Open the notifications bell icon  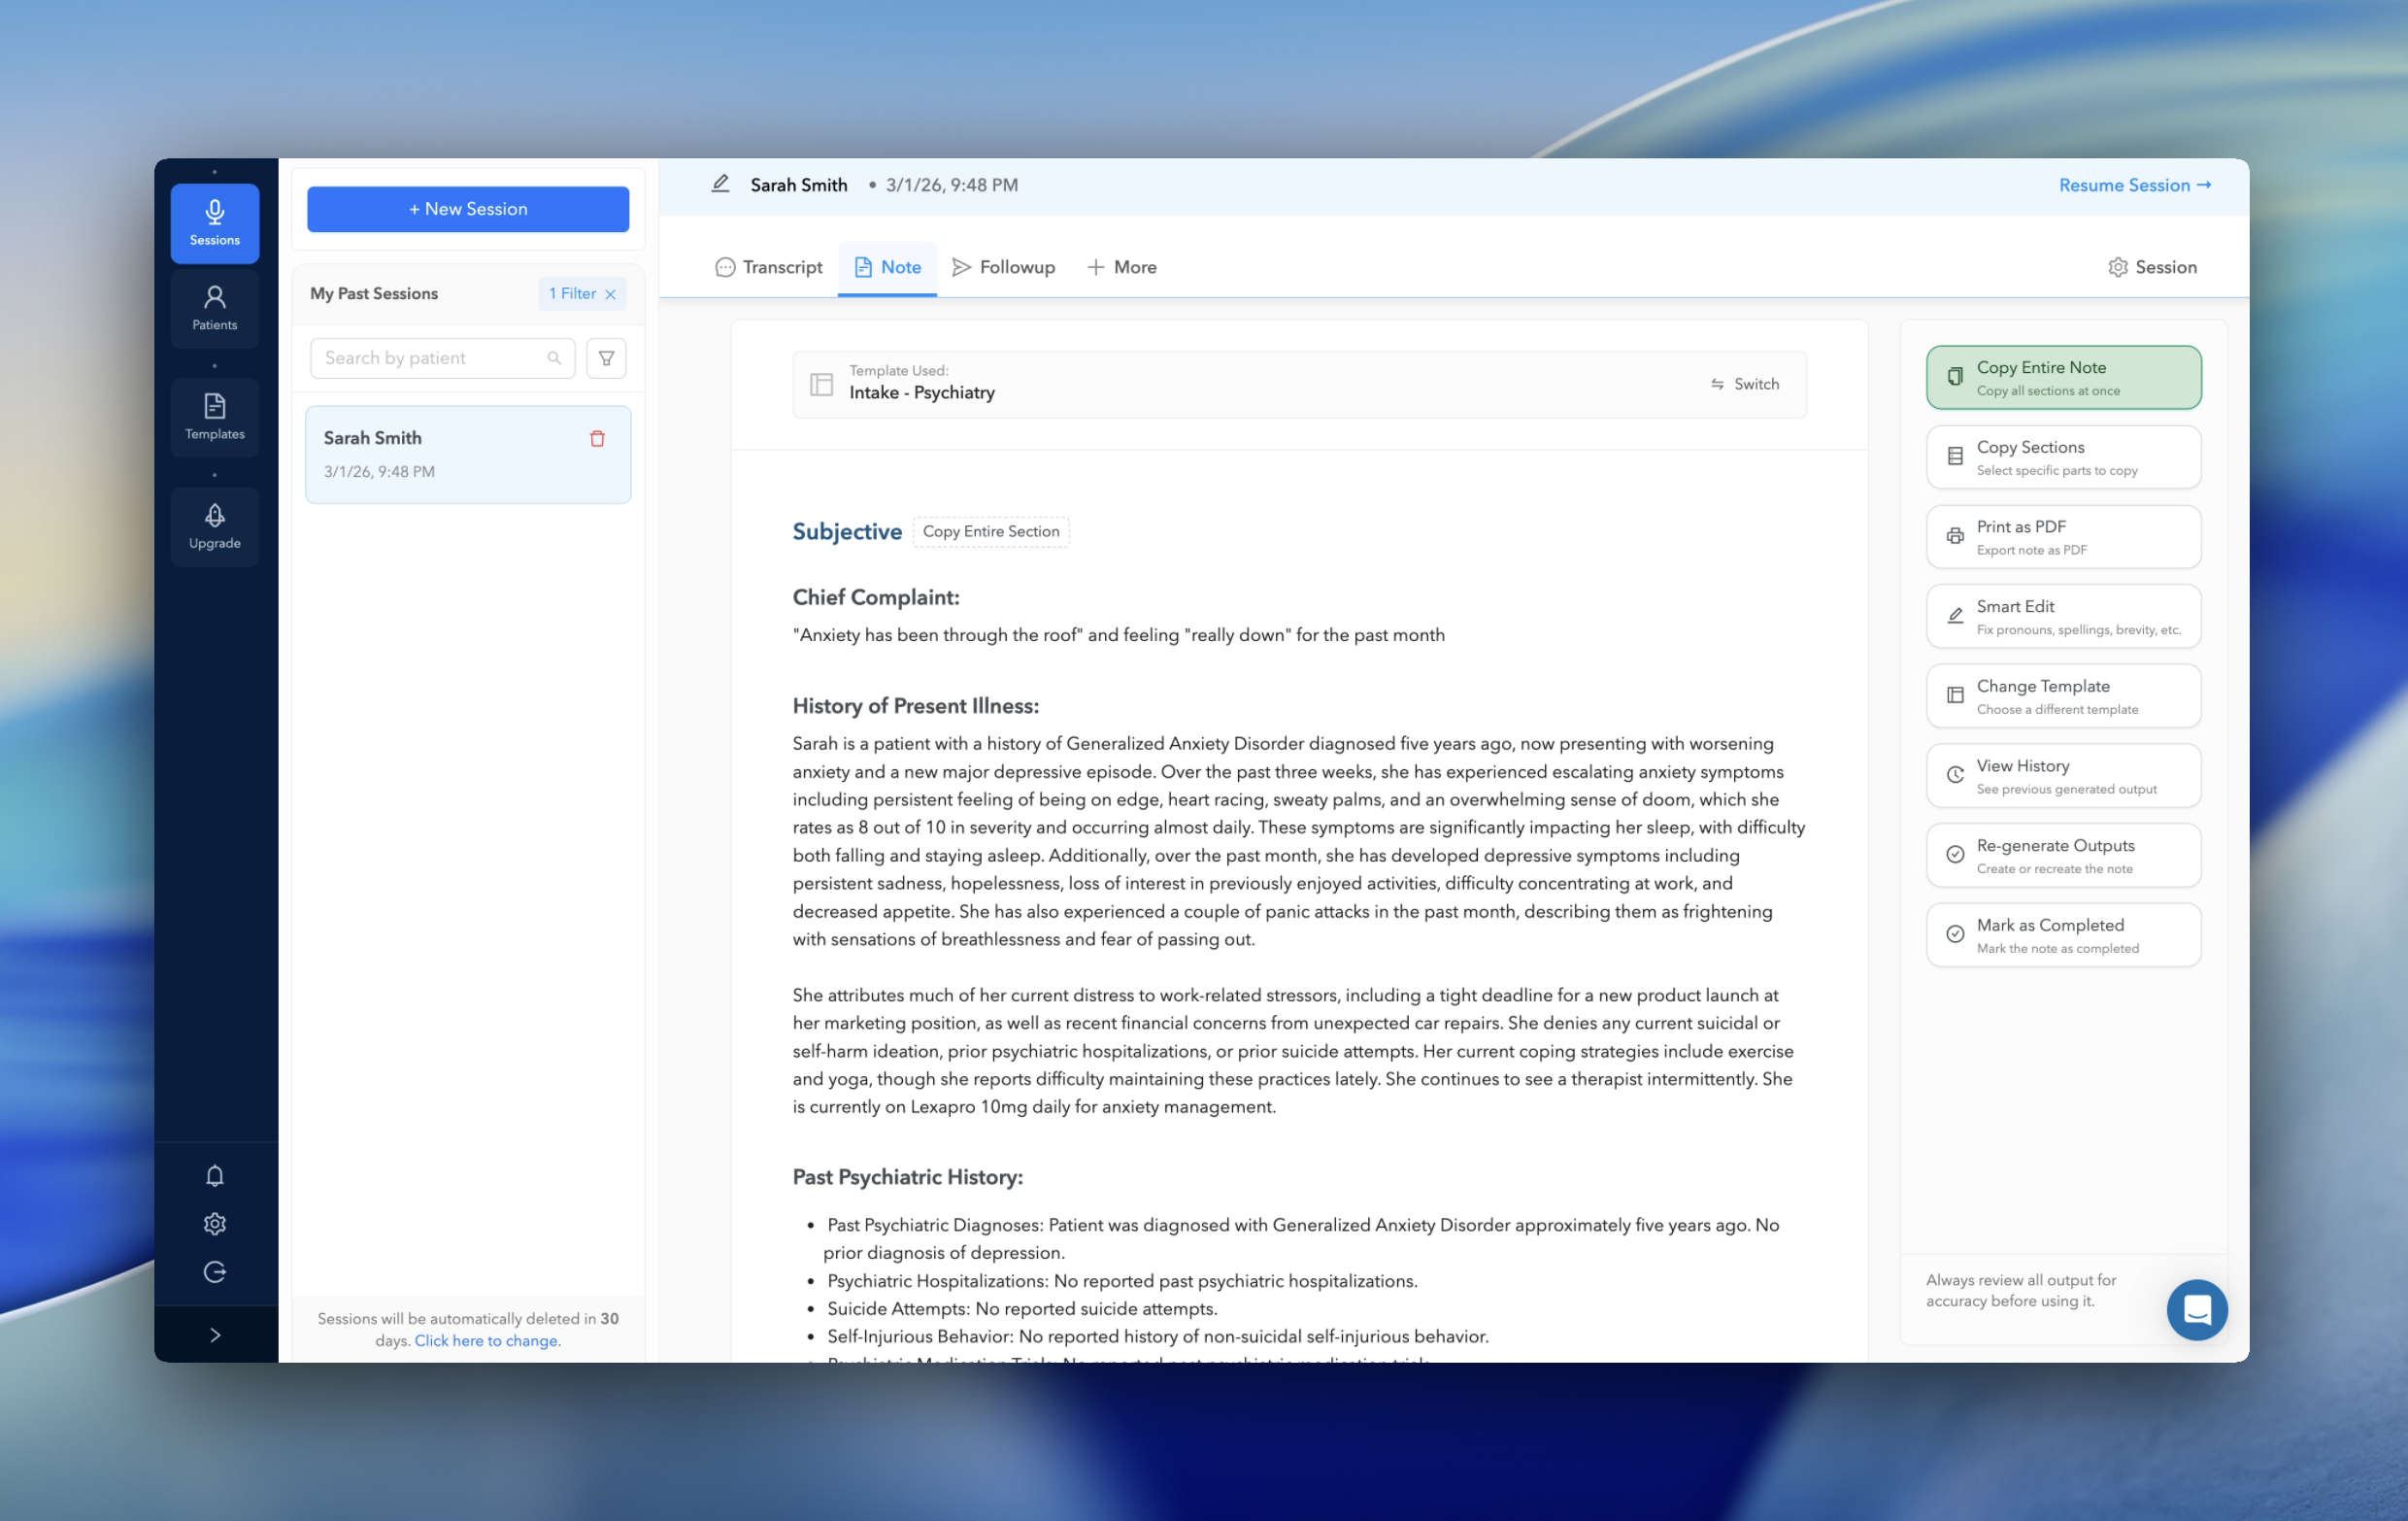(214, 1176)
